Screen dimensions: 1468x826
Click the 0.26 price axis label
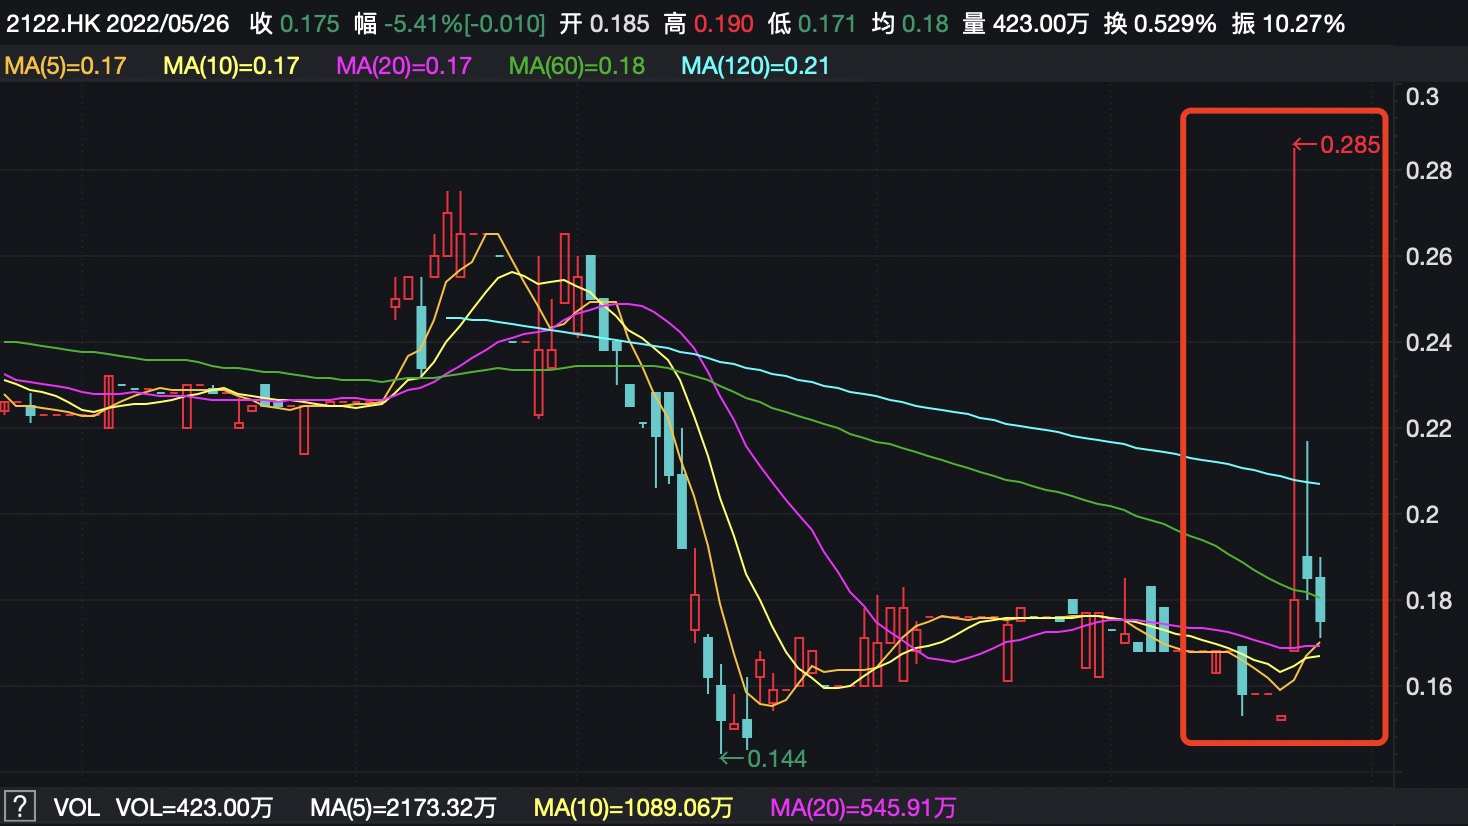(x=1428, y=257)
